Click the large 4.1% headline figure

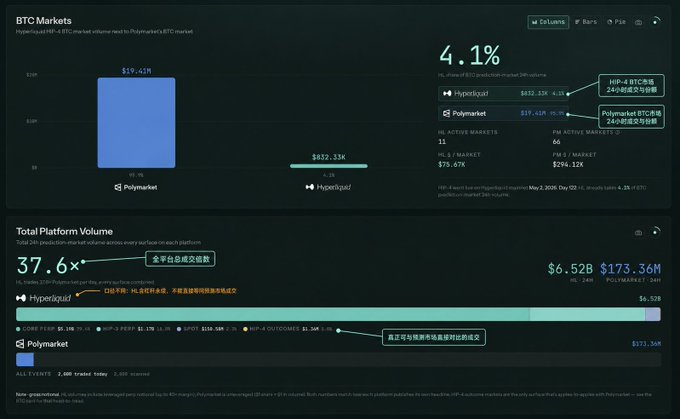(470, 56)
